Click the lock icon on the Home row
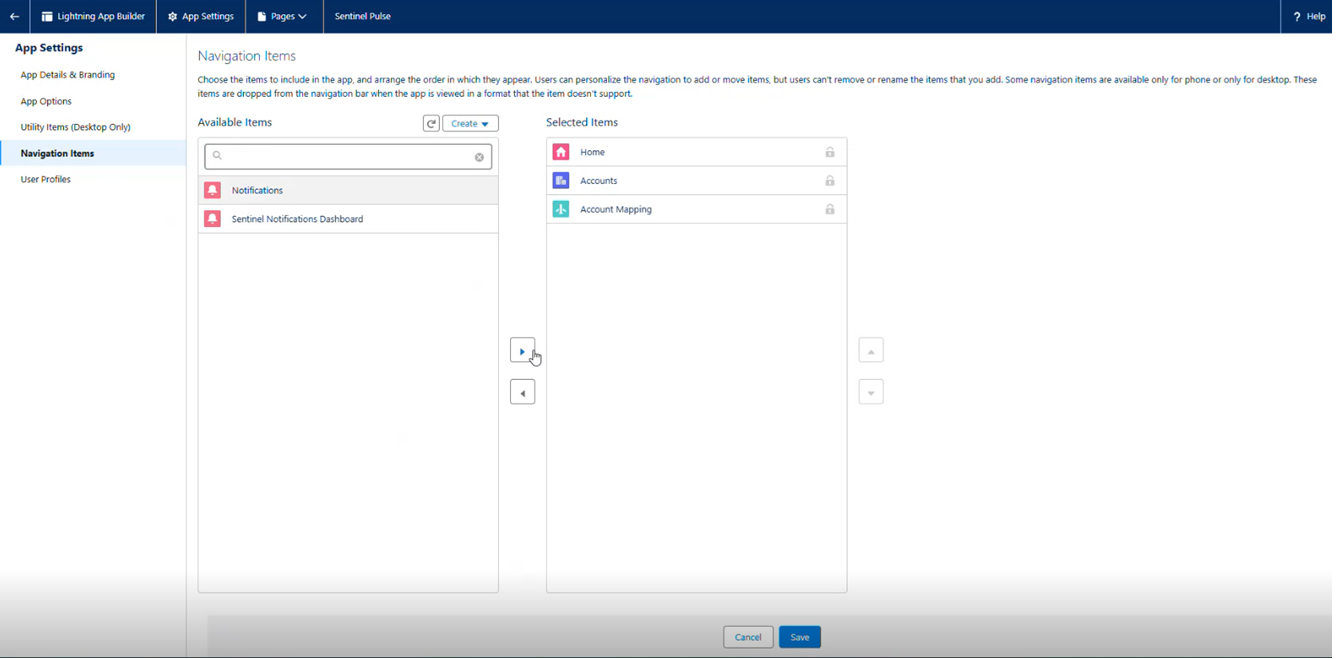The image size is (1336, 659). [830, 152]
